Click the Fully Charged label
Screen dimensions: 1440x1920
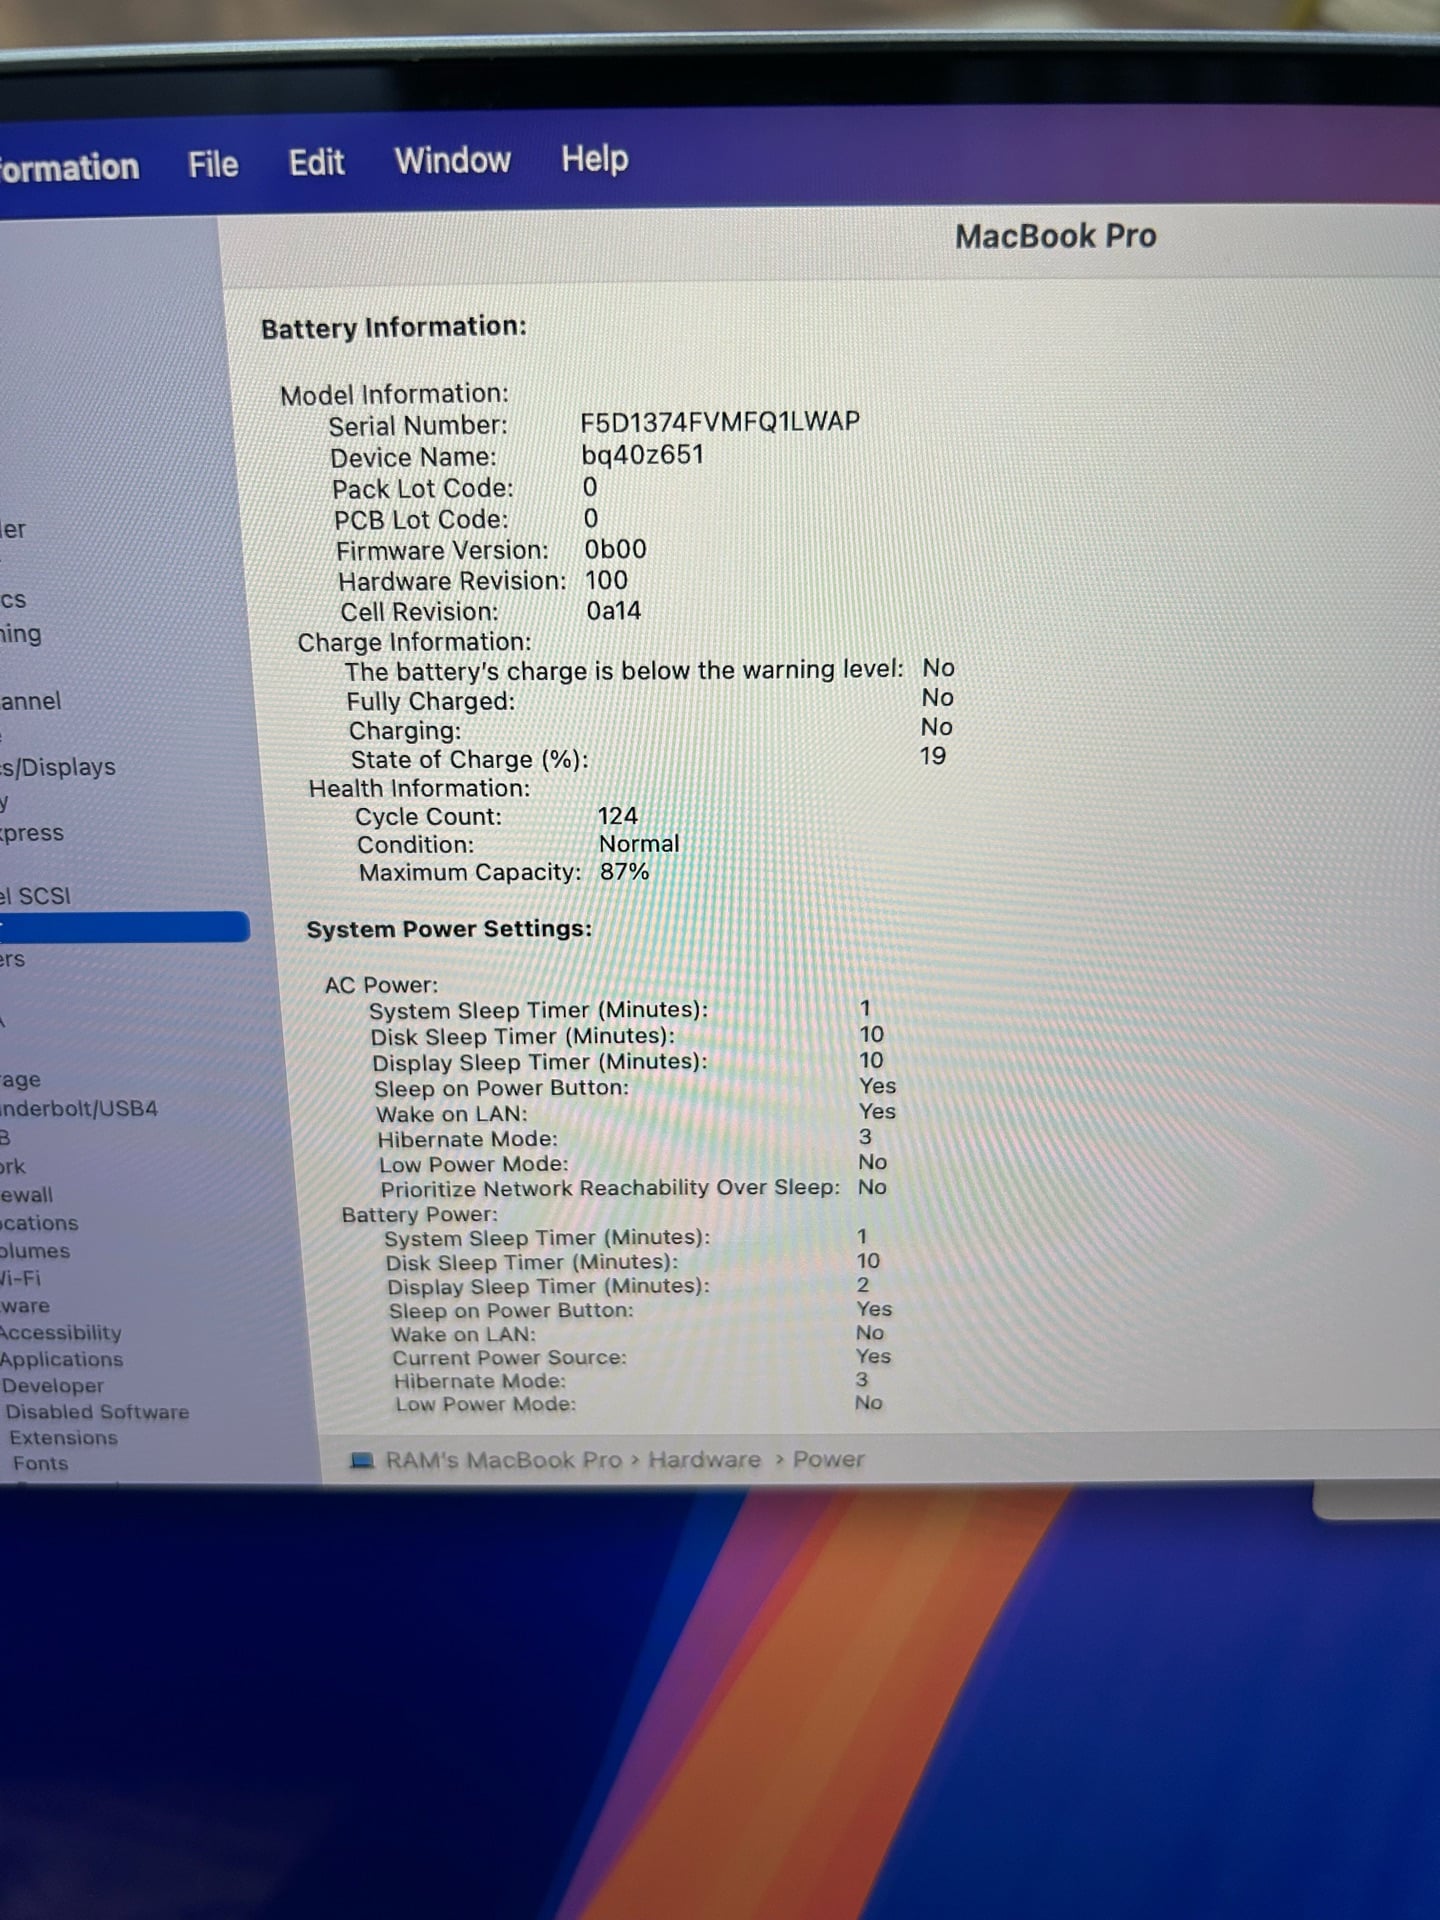[431, 701]
